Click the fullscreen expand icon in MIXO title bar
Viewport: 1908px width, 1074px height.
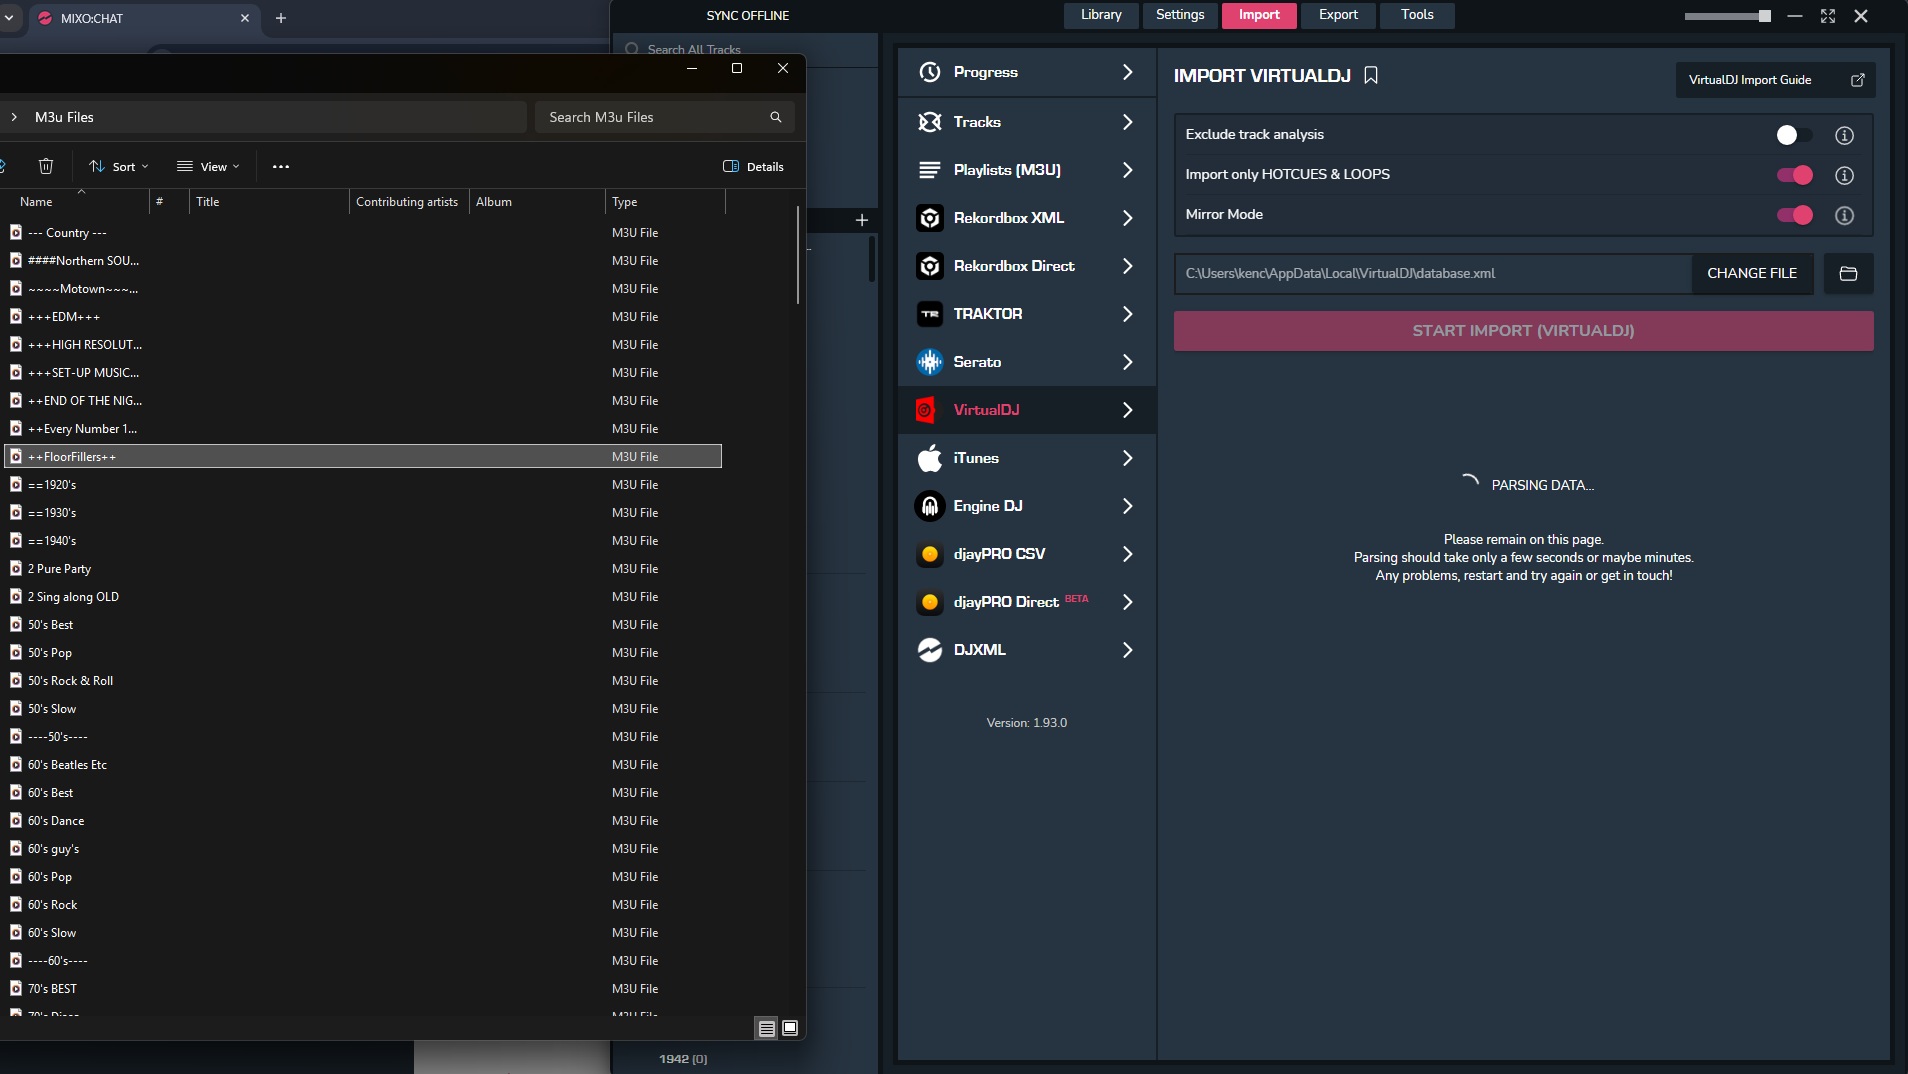pos(1828,16)
